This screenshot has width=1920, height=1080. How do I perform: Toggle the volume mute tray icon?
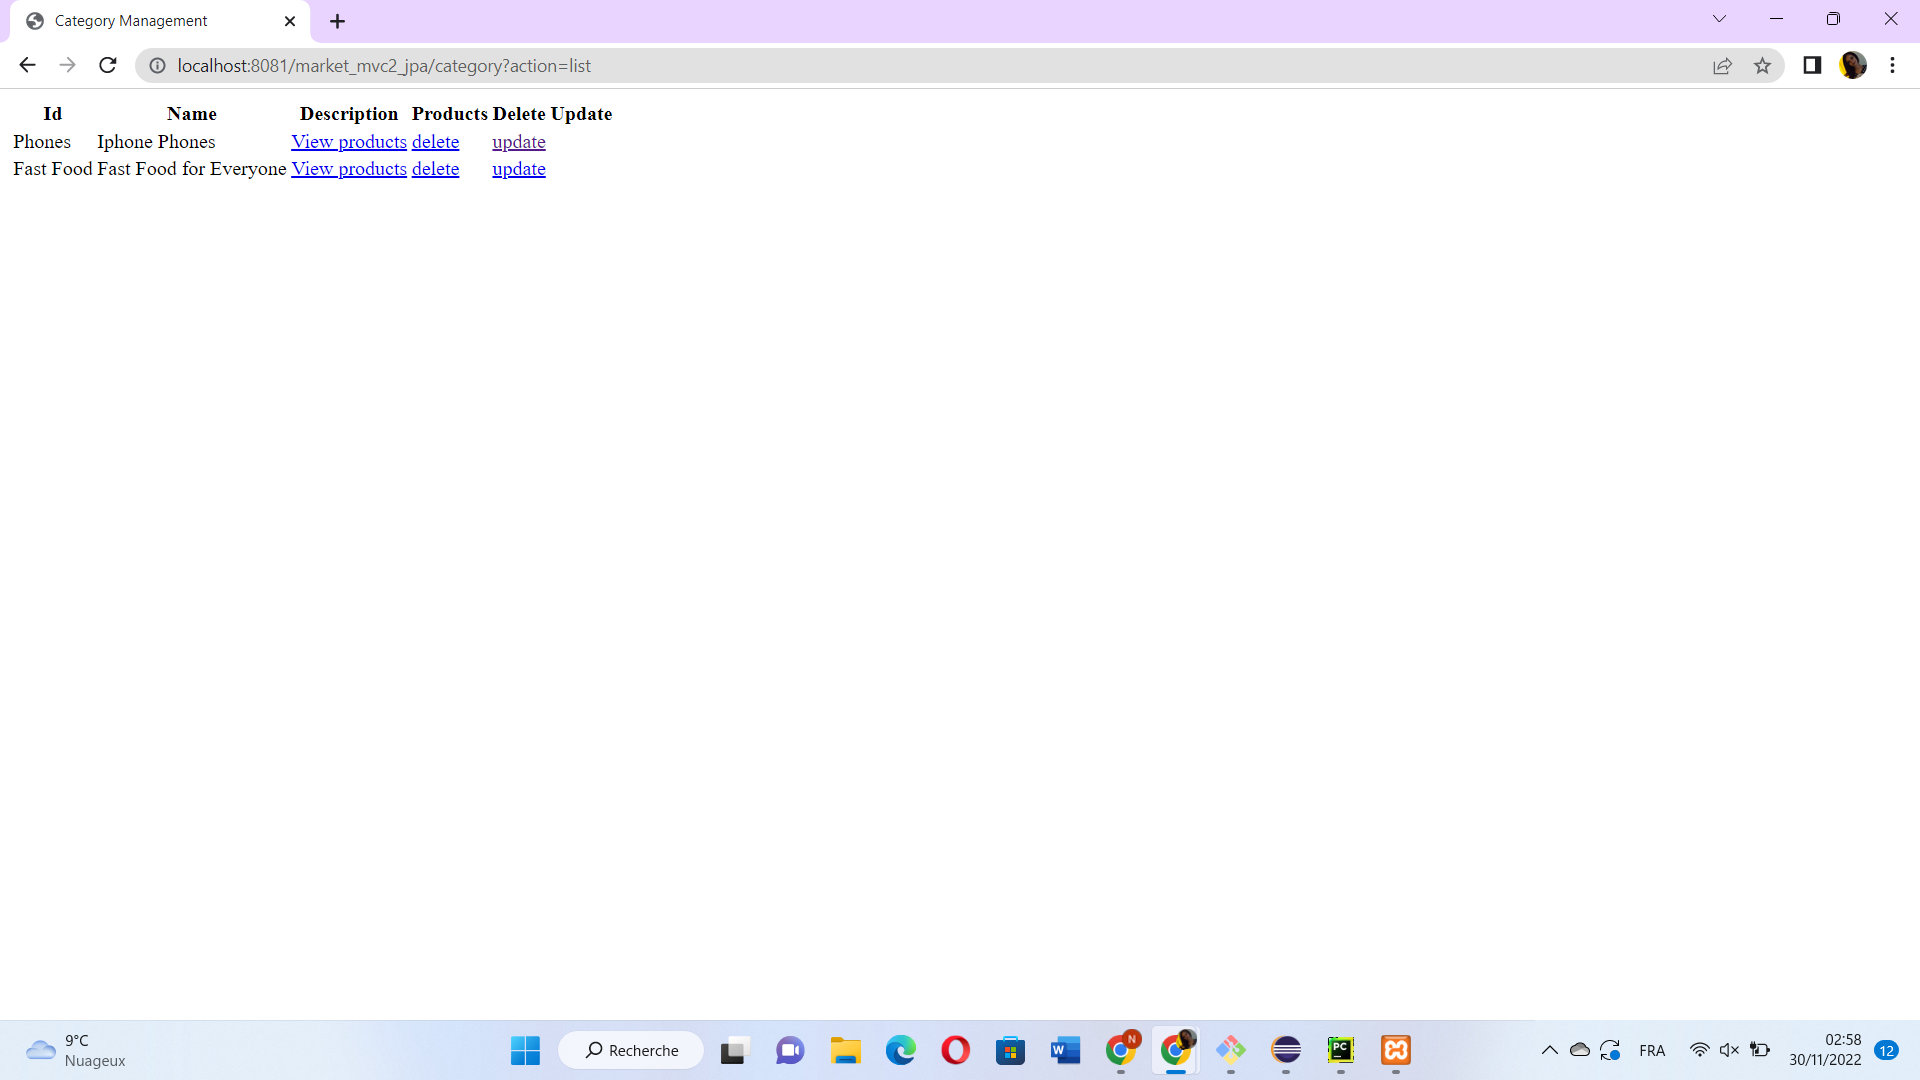(1729, 1050)
